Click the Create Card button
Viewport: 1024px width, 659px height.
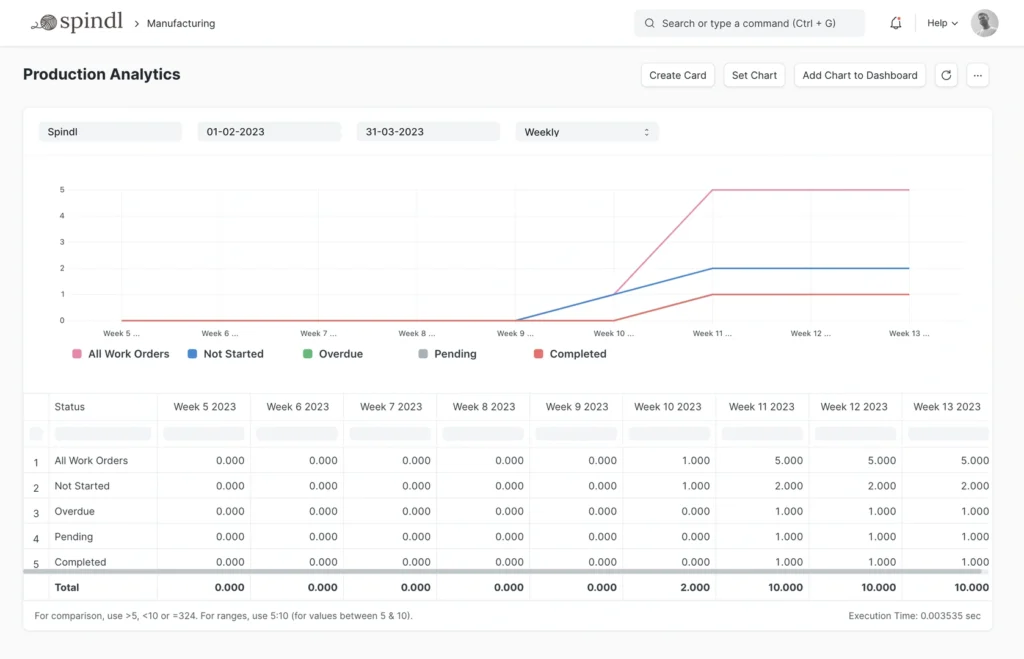click(677, 75)
